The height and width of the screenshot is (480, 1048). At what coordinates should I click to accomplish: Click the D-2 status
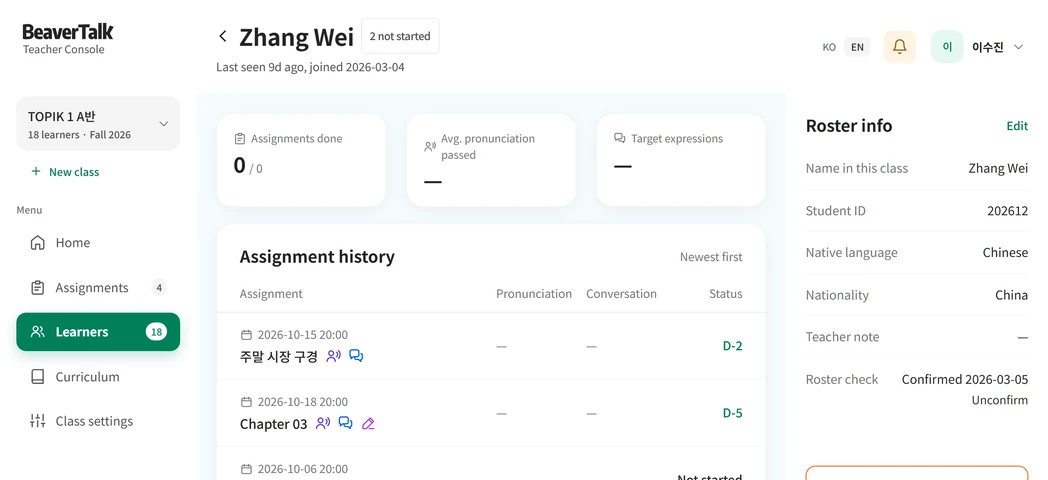coord(733,346)
